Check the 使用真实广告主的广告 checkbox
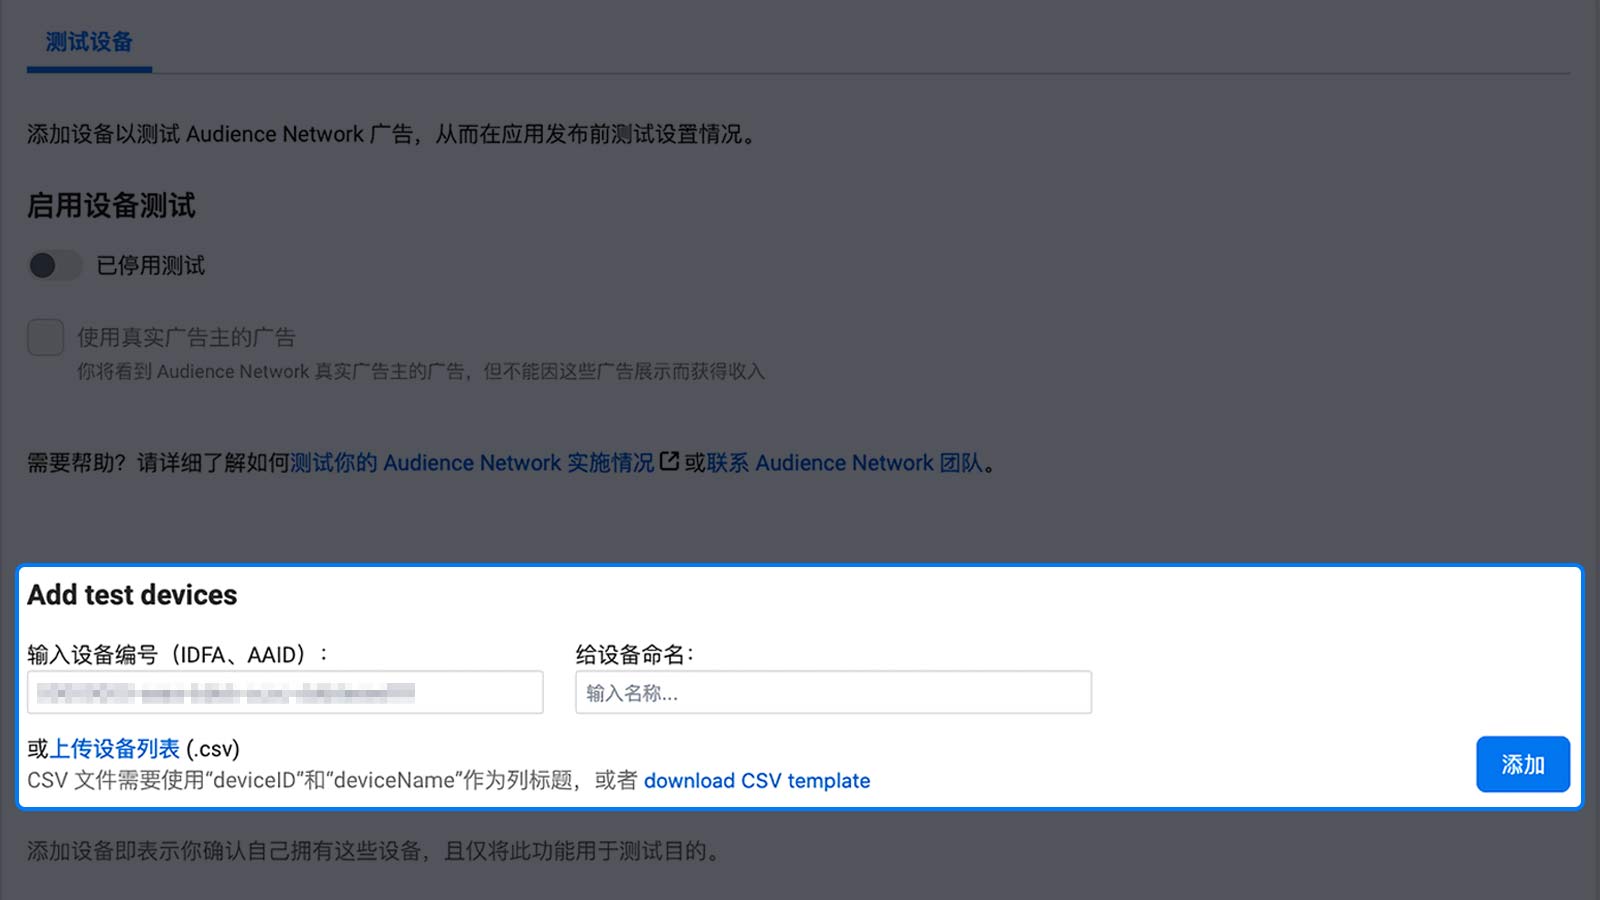Screen dimensions: 1600x900 click(x=46, y=338)
